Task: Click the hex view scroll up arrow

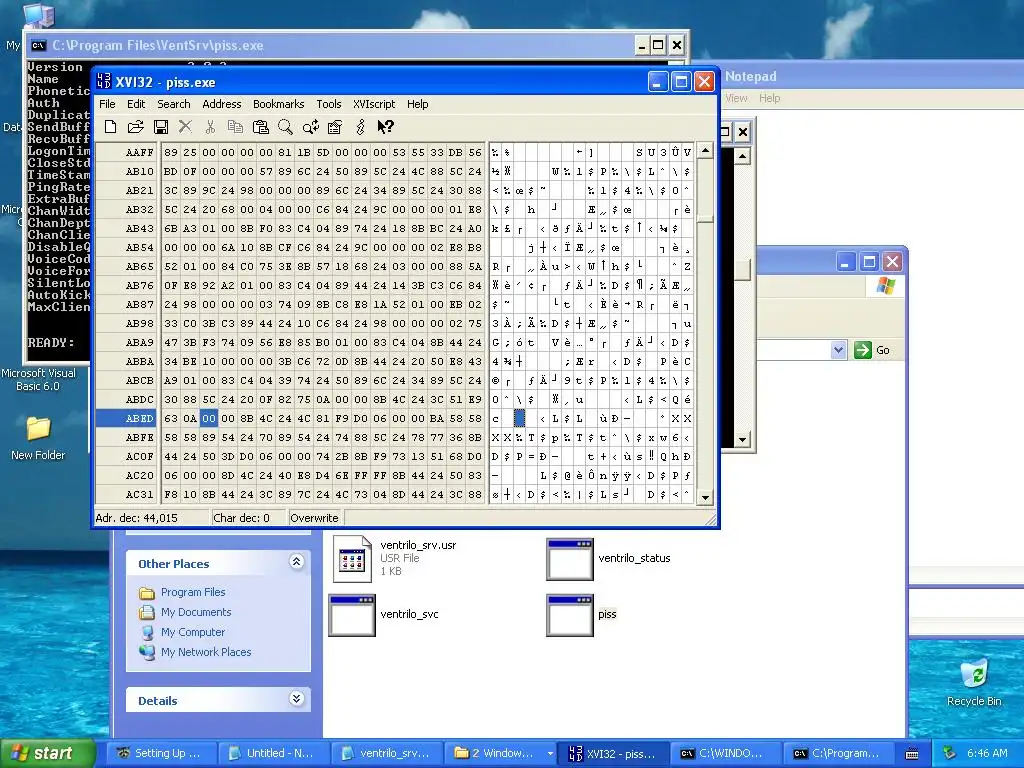Action: (x=705, y=151)
